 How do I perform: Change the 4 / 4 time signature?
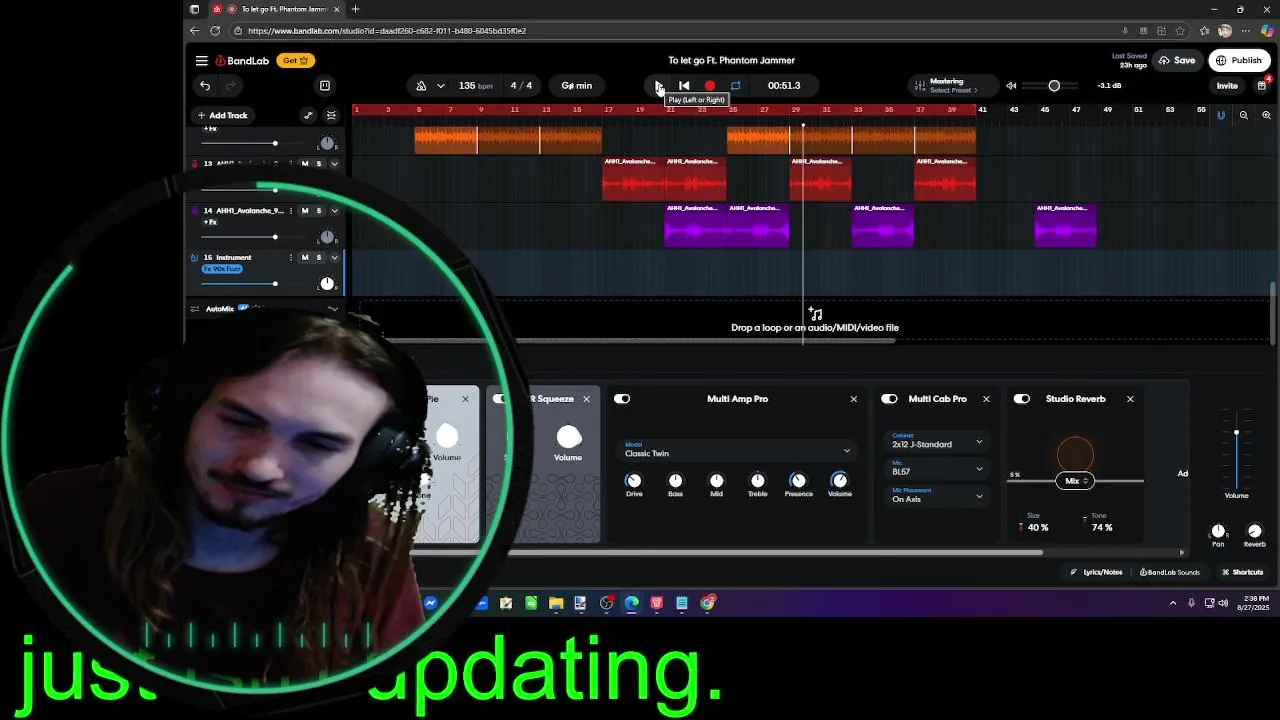[522, 86]
